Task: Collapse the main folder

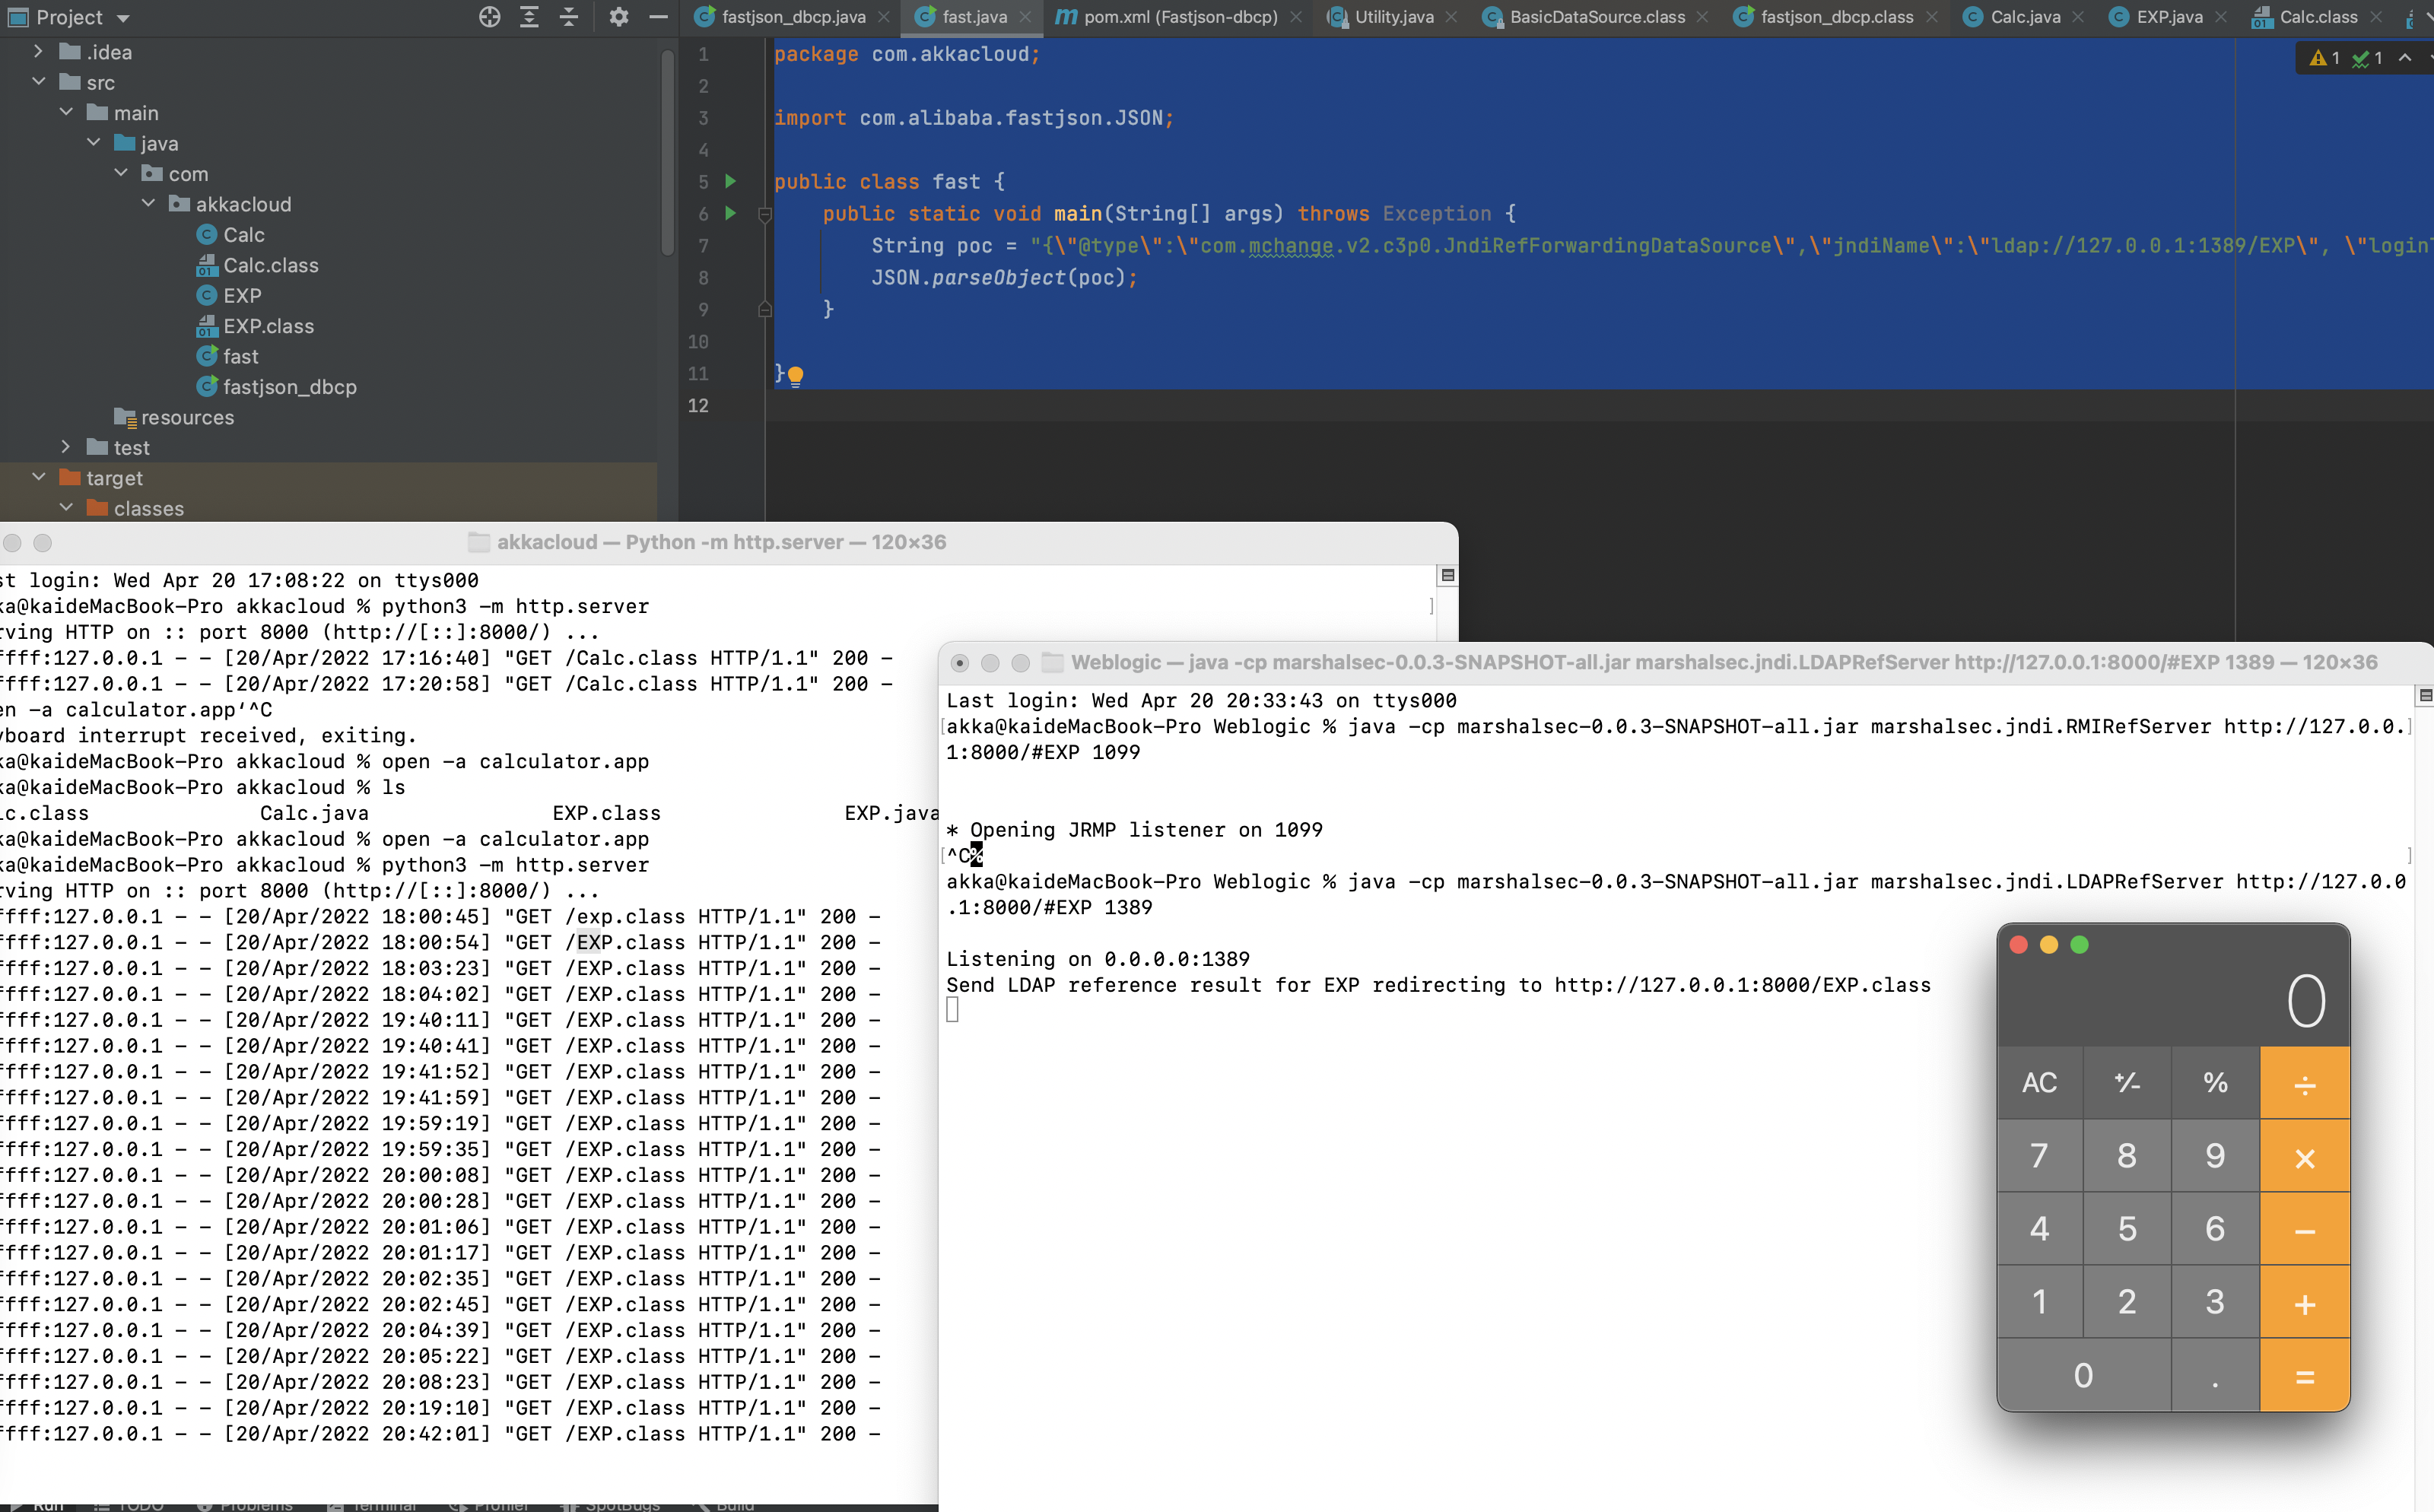Action: click(x=66, y=112)
